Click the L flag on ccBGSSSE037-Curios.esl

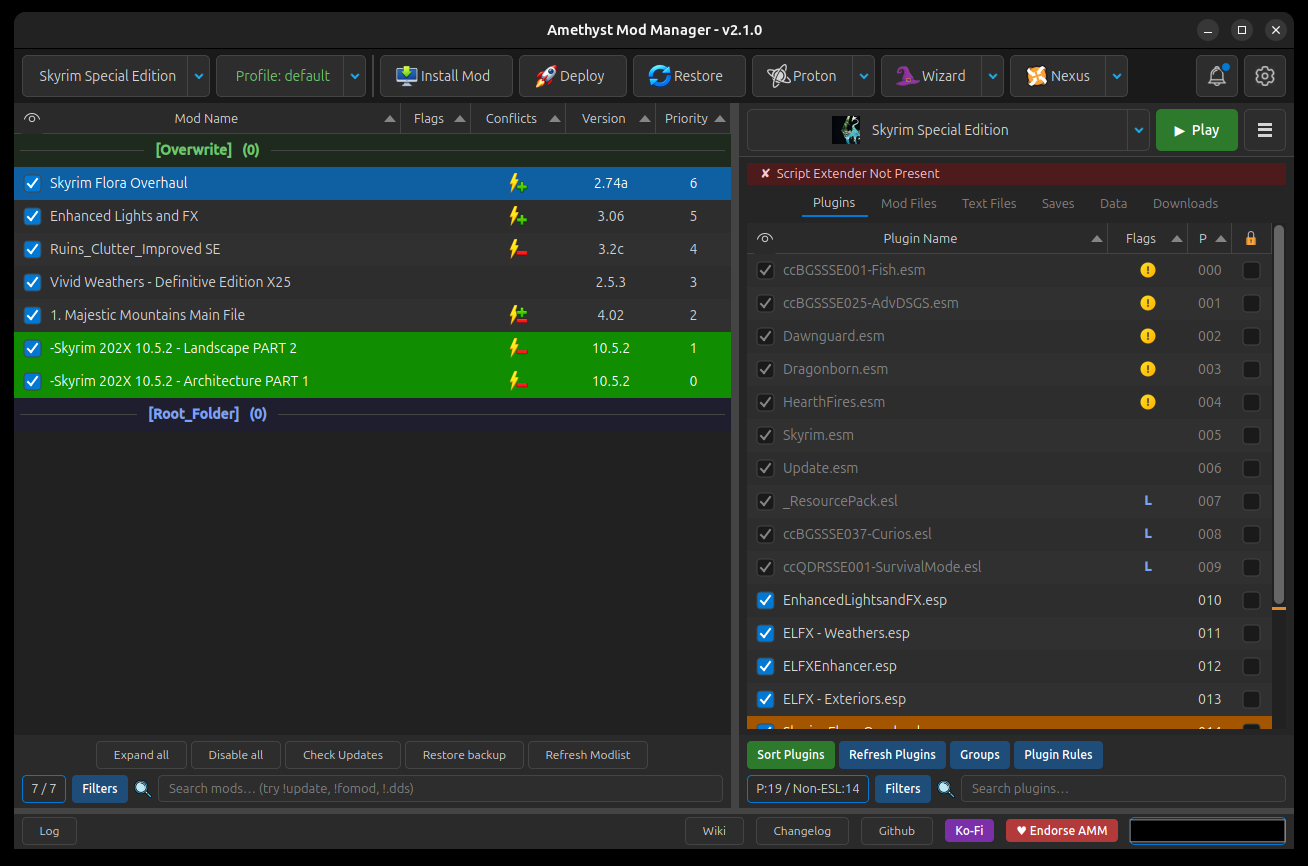1148,534
